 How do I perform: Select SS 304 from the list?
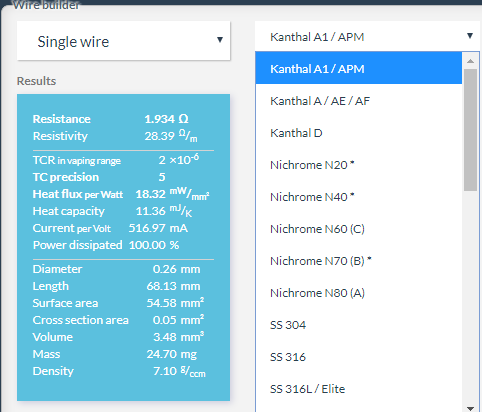(x=359, y=324)
